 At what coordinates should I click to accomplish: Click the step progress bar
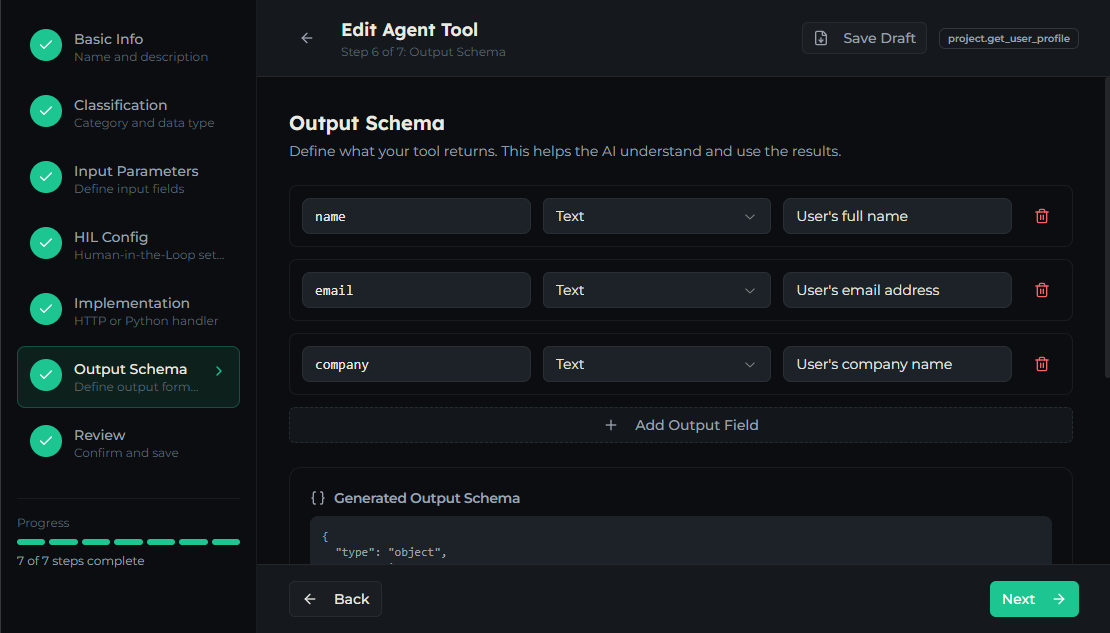128,542
